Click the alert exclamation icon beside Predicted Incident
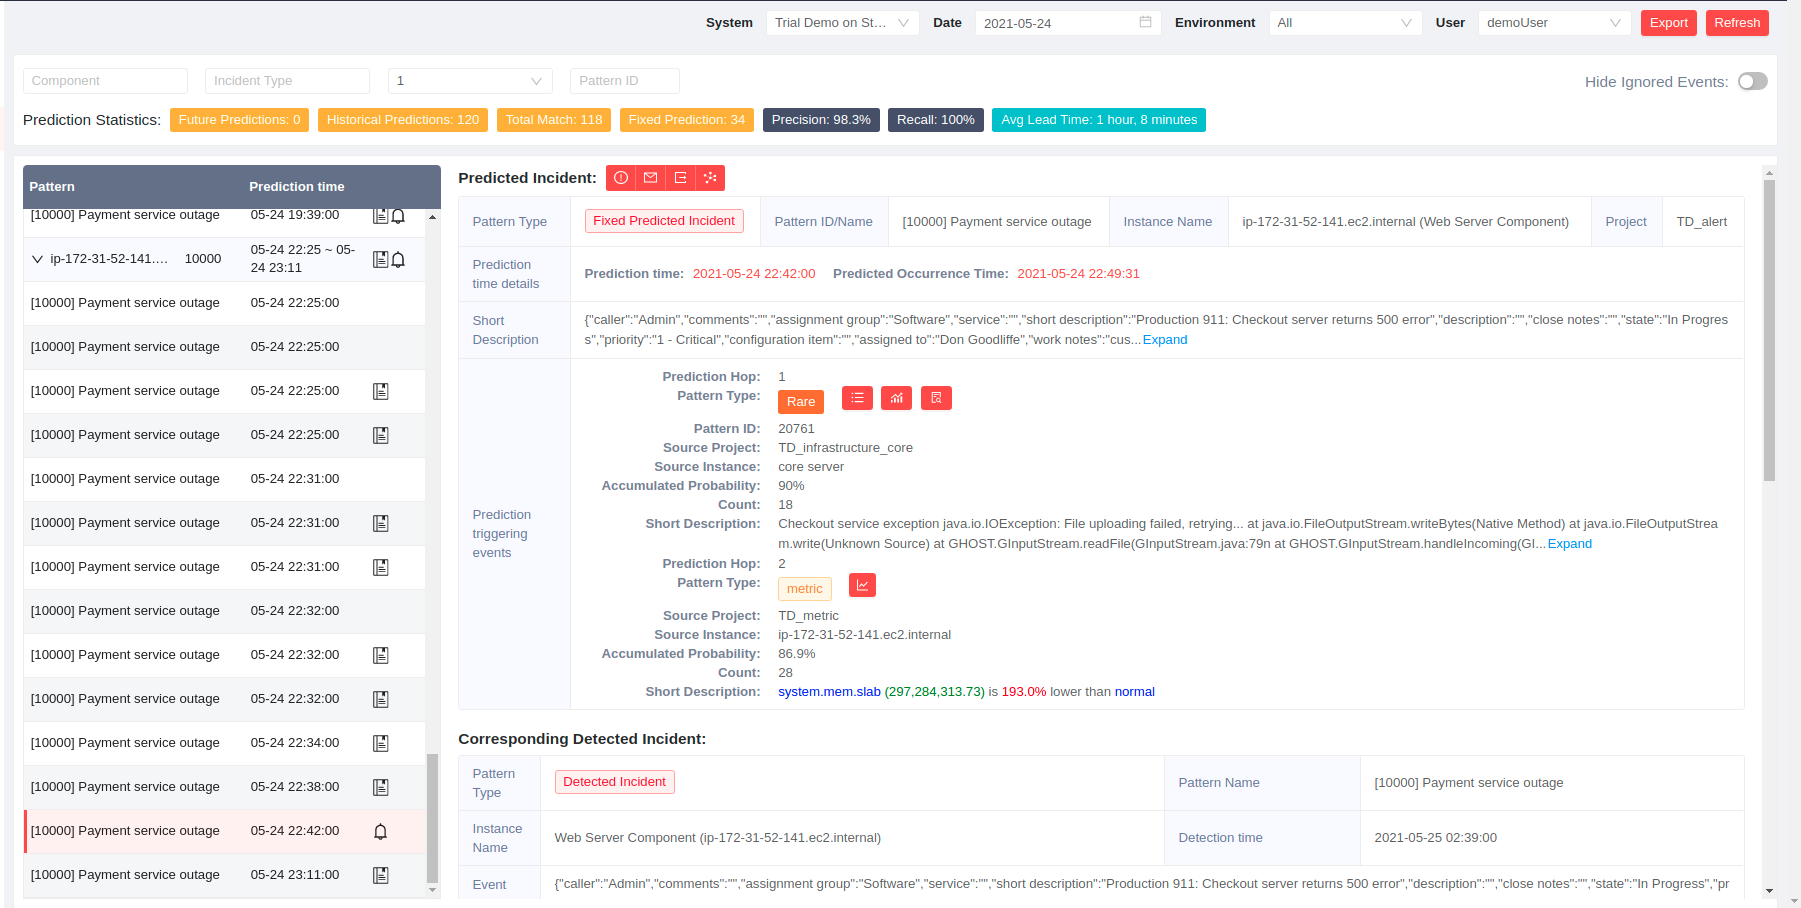This screenshot has height=908, width=1801. pos(621,178)
